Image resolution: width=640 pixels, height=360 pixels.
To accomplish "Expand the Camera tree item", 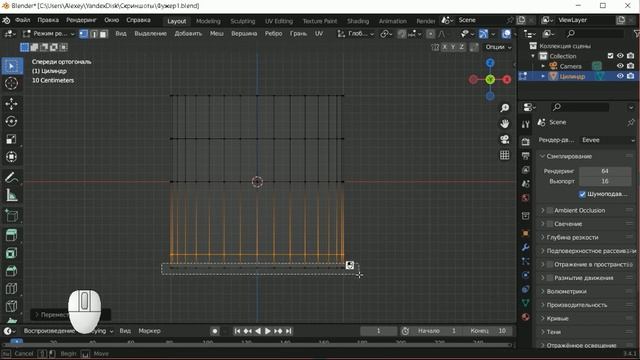I will click(543, 66).
